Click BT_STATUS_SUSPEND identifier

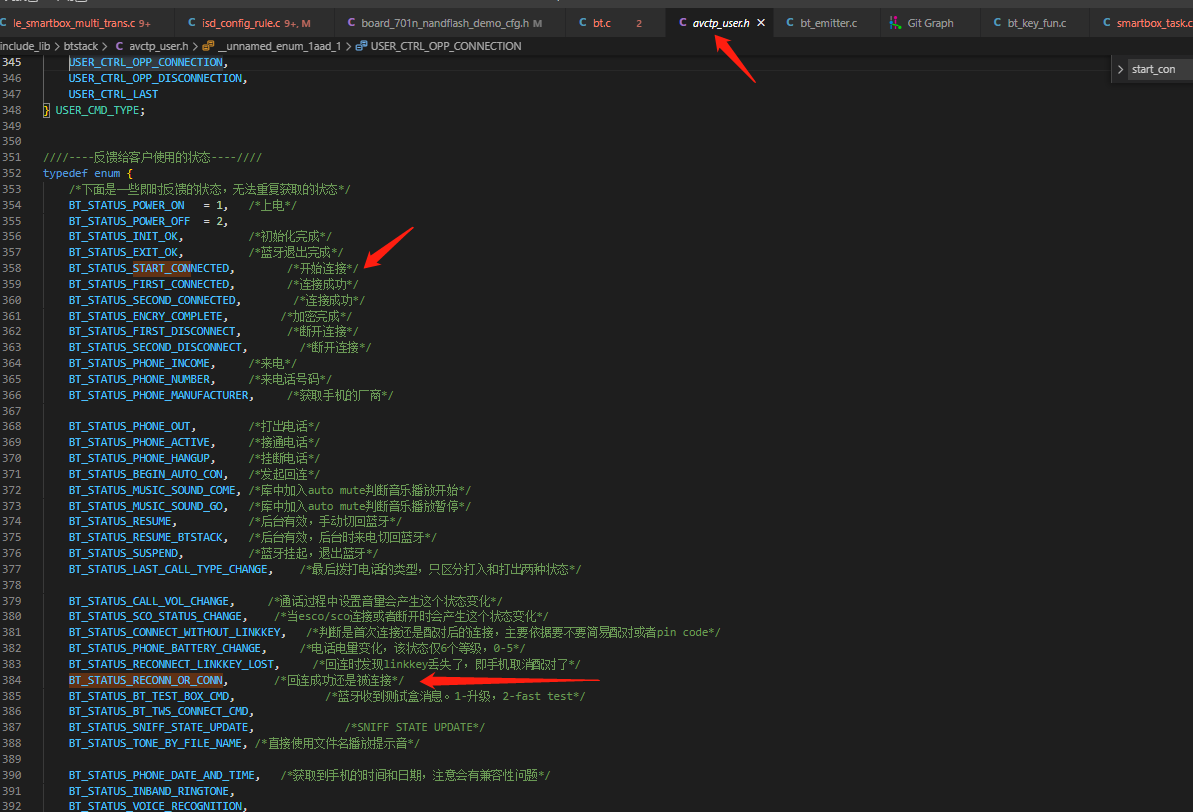(x=123, y=553)
